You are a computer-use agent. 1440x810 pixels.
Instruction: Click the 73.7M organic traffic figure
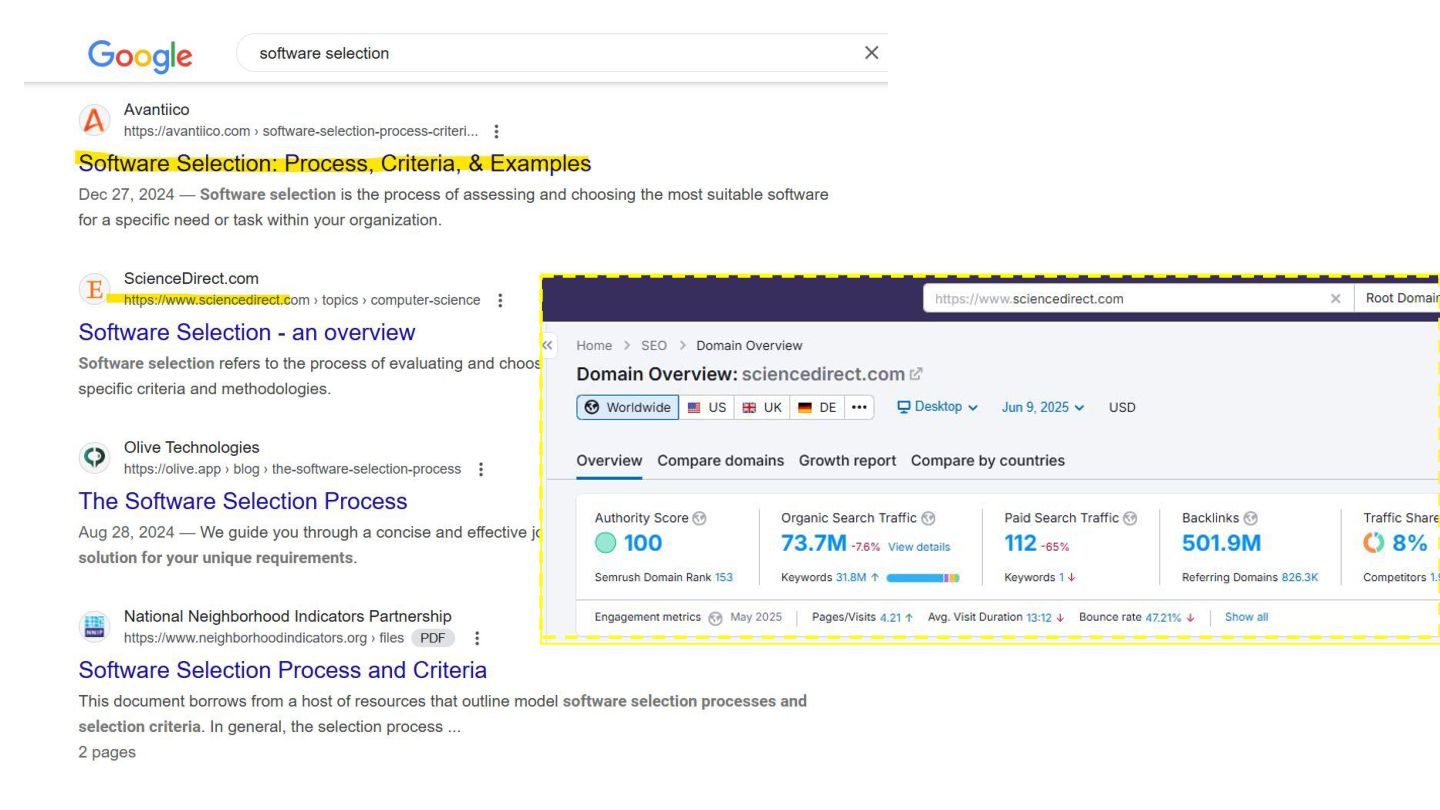point(814,543)
